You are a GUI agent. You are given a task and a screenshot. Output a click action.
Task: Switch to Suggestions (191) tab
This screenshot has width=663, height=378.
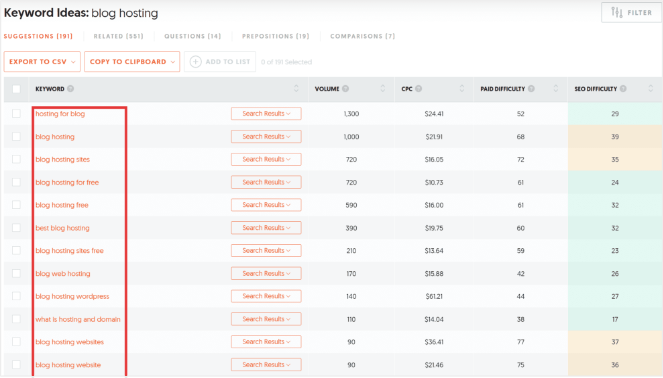38,36
